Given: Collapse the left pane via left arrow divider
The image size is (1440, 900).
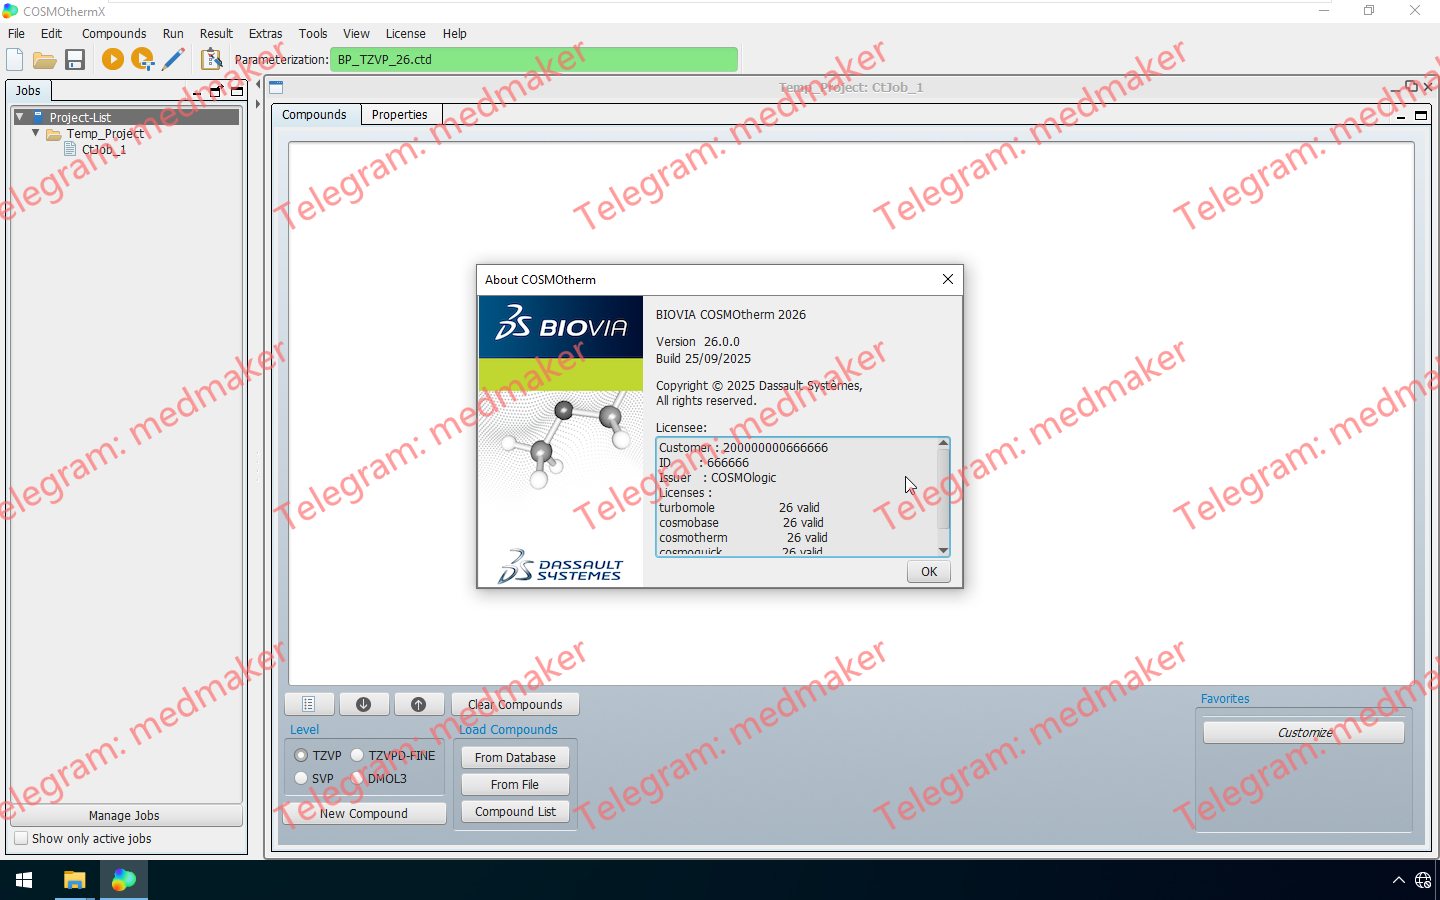Looking at the screenshot, I should tap(258, 86).
